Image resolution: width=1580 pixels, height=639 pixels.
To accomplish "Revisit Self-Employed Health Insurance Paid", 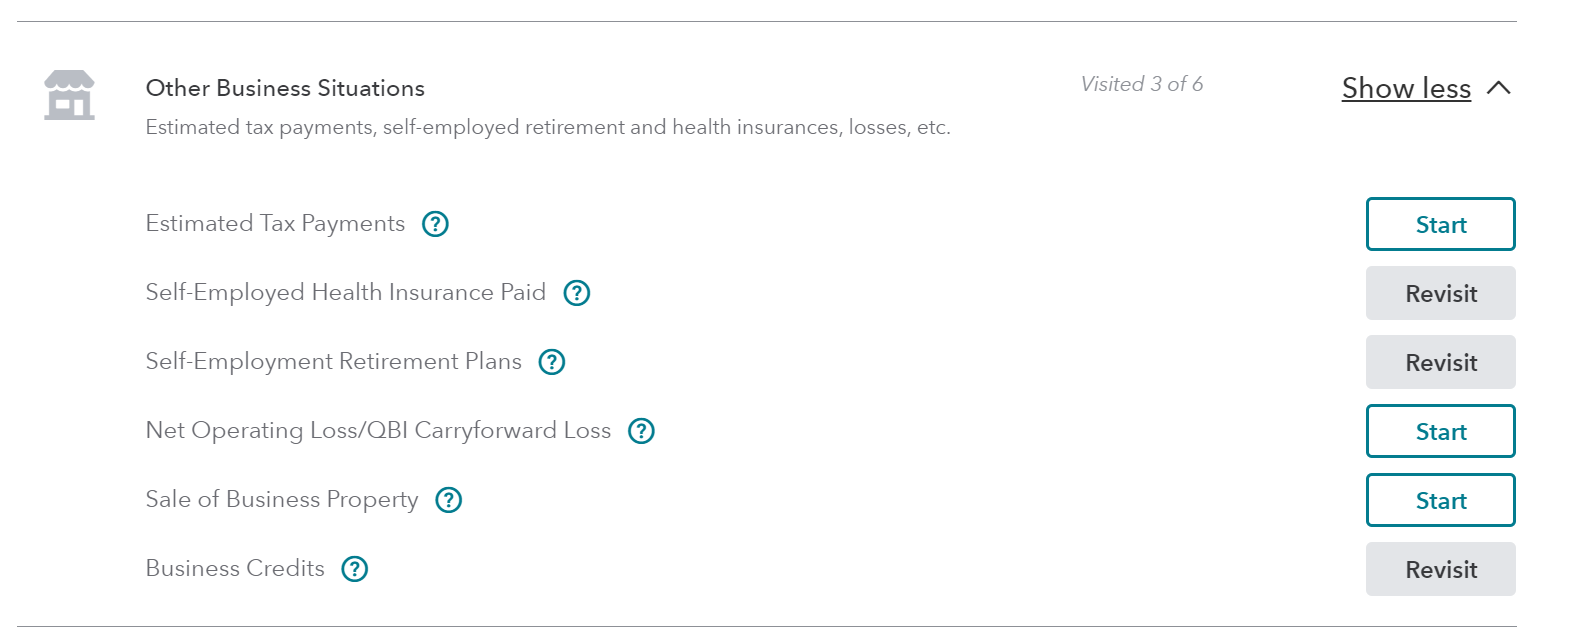I will [x=1440, y=293].
